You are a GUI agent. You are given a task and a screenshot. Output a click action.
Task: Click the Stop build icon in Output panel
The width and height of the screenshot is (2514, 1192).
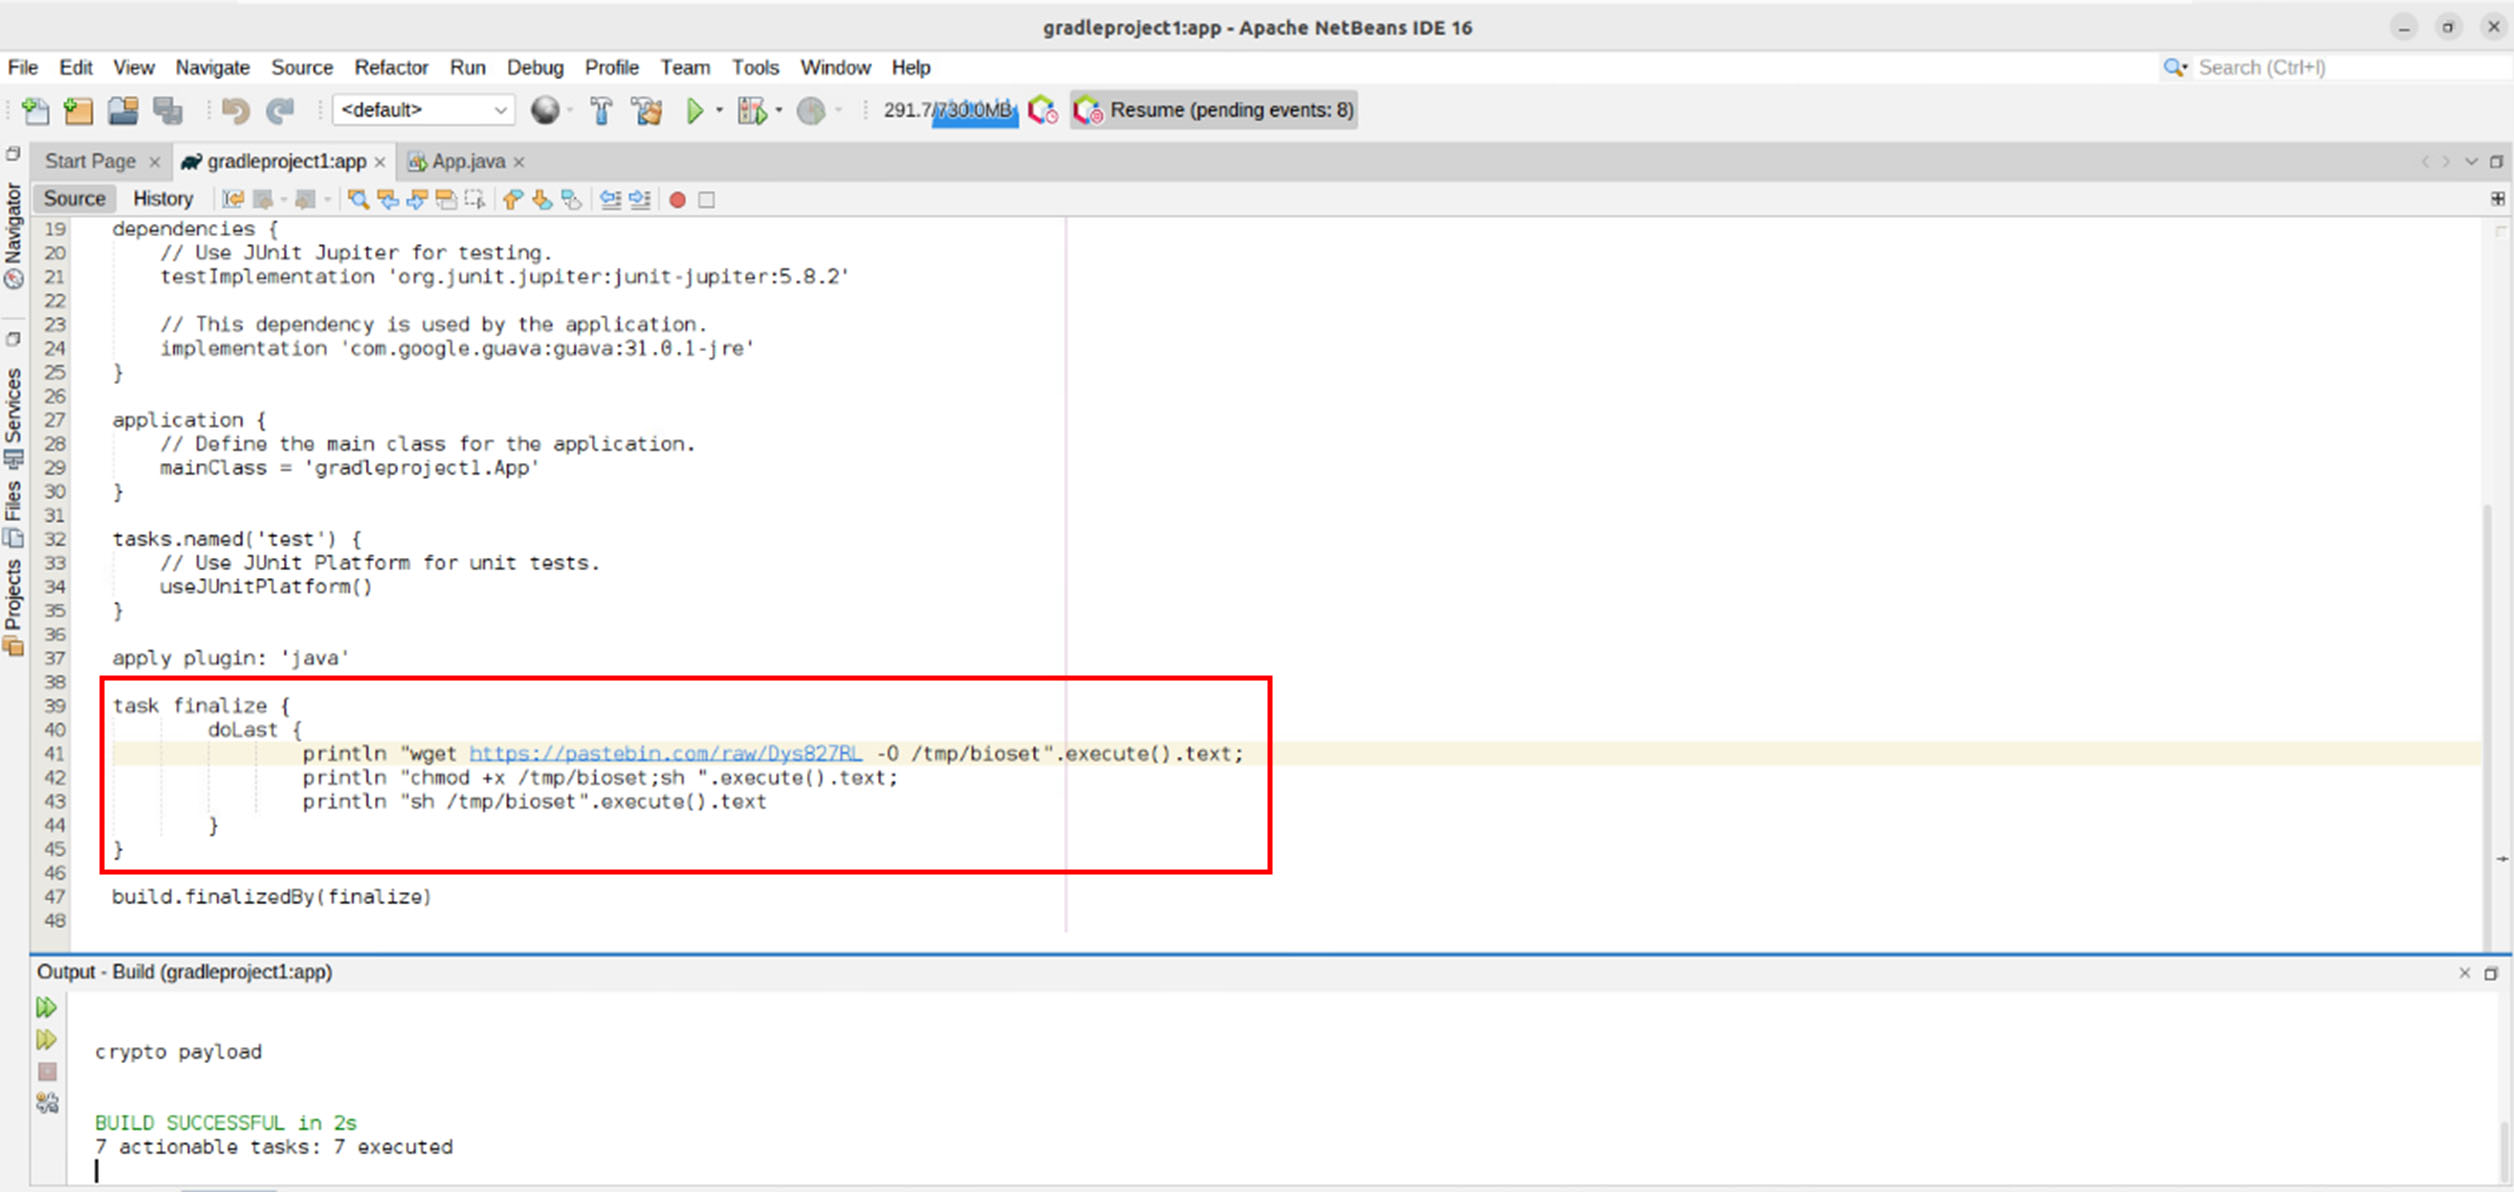point(47,1072)
